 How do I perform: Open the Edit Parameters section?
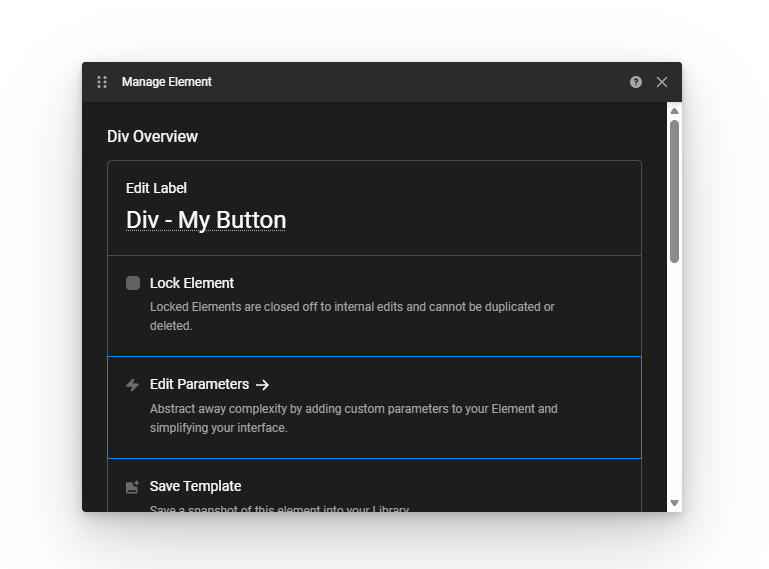tap(199, 384)
